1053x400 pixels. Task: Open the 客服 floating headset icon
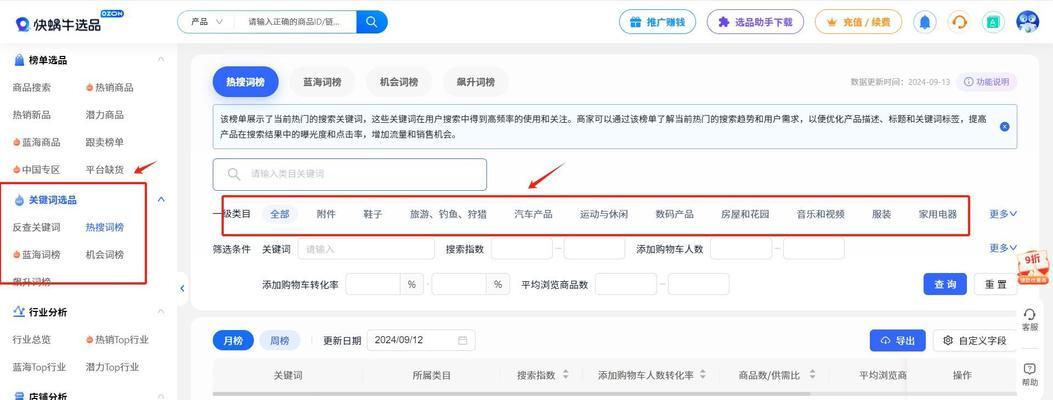(1029, 319)
